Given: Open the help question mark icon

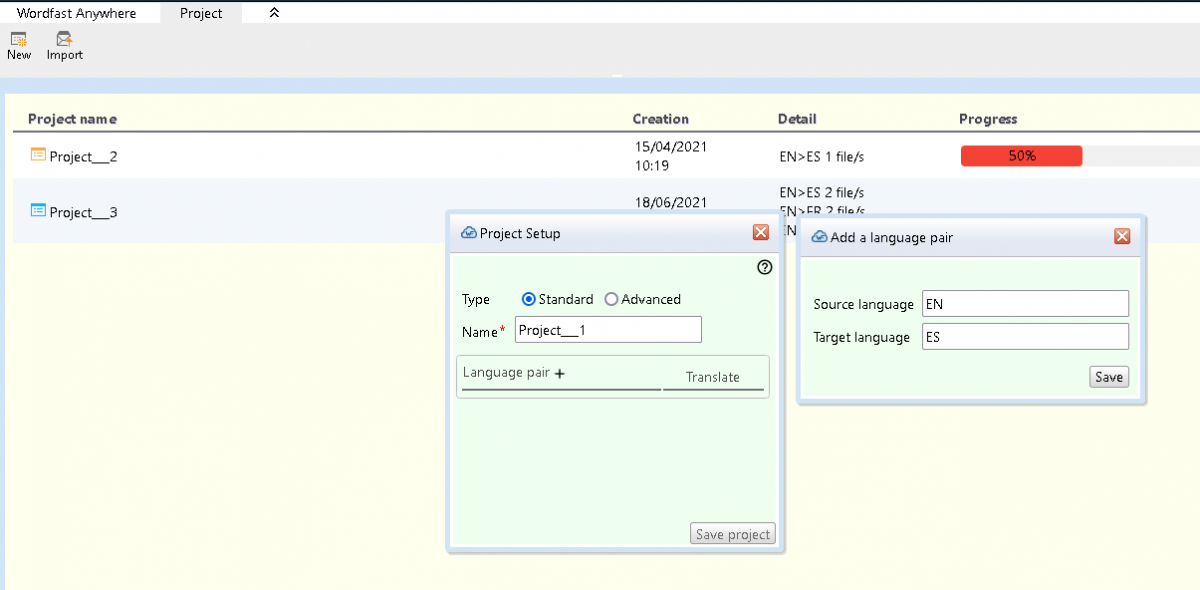Looking at the screenshot, I should [765, 267].
